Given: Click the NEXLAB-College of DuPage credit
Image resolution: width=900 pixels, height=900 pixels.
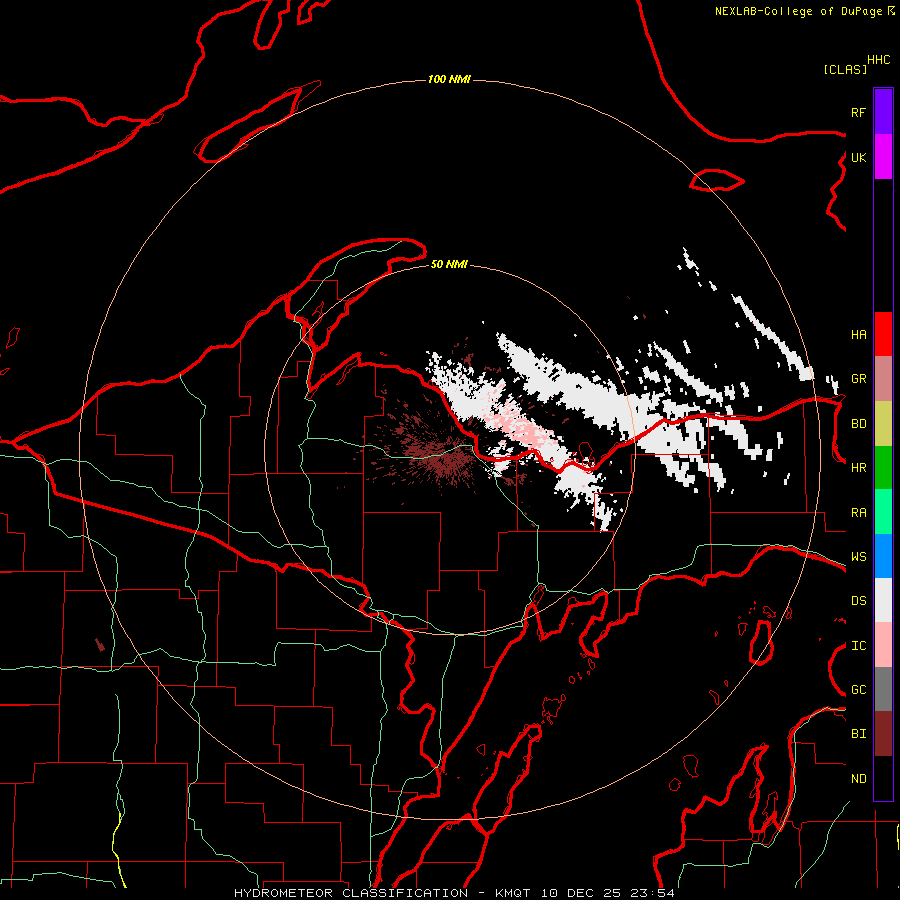Looking at the screenshot, I should click(x=804, y=11).
